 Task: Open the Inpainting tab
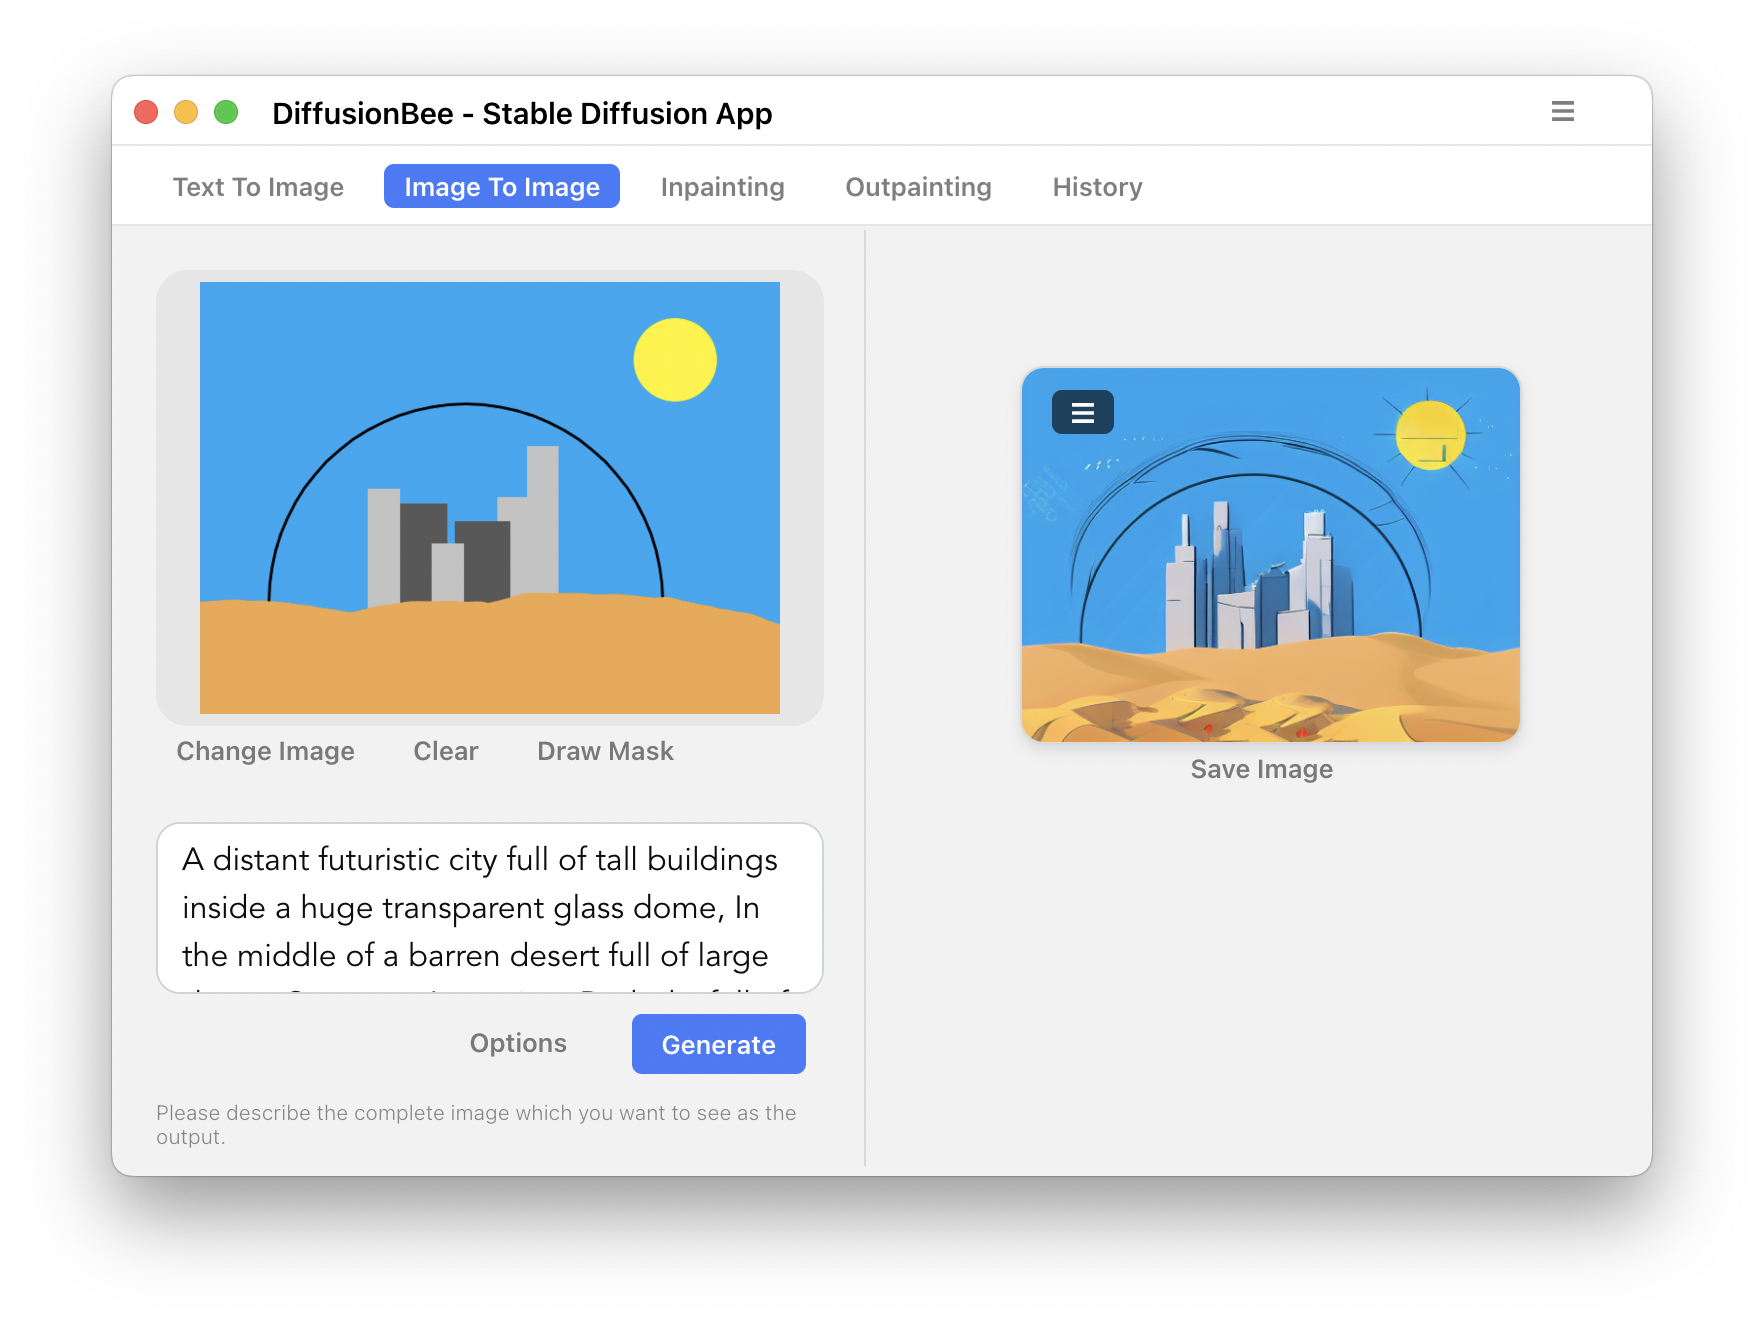coord(722,187)
